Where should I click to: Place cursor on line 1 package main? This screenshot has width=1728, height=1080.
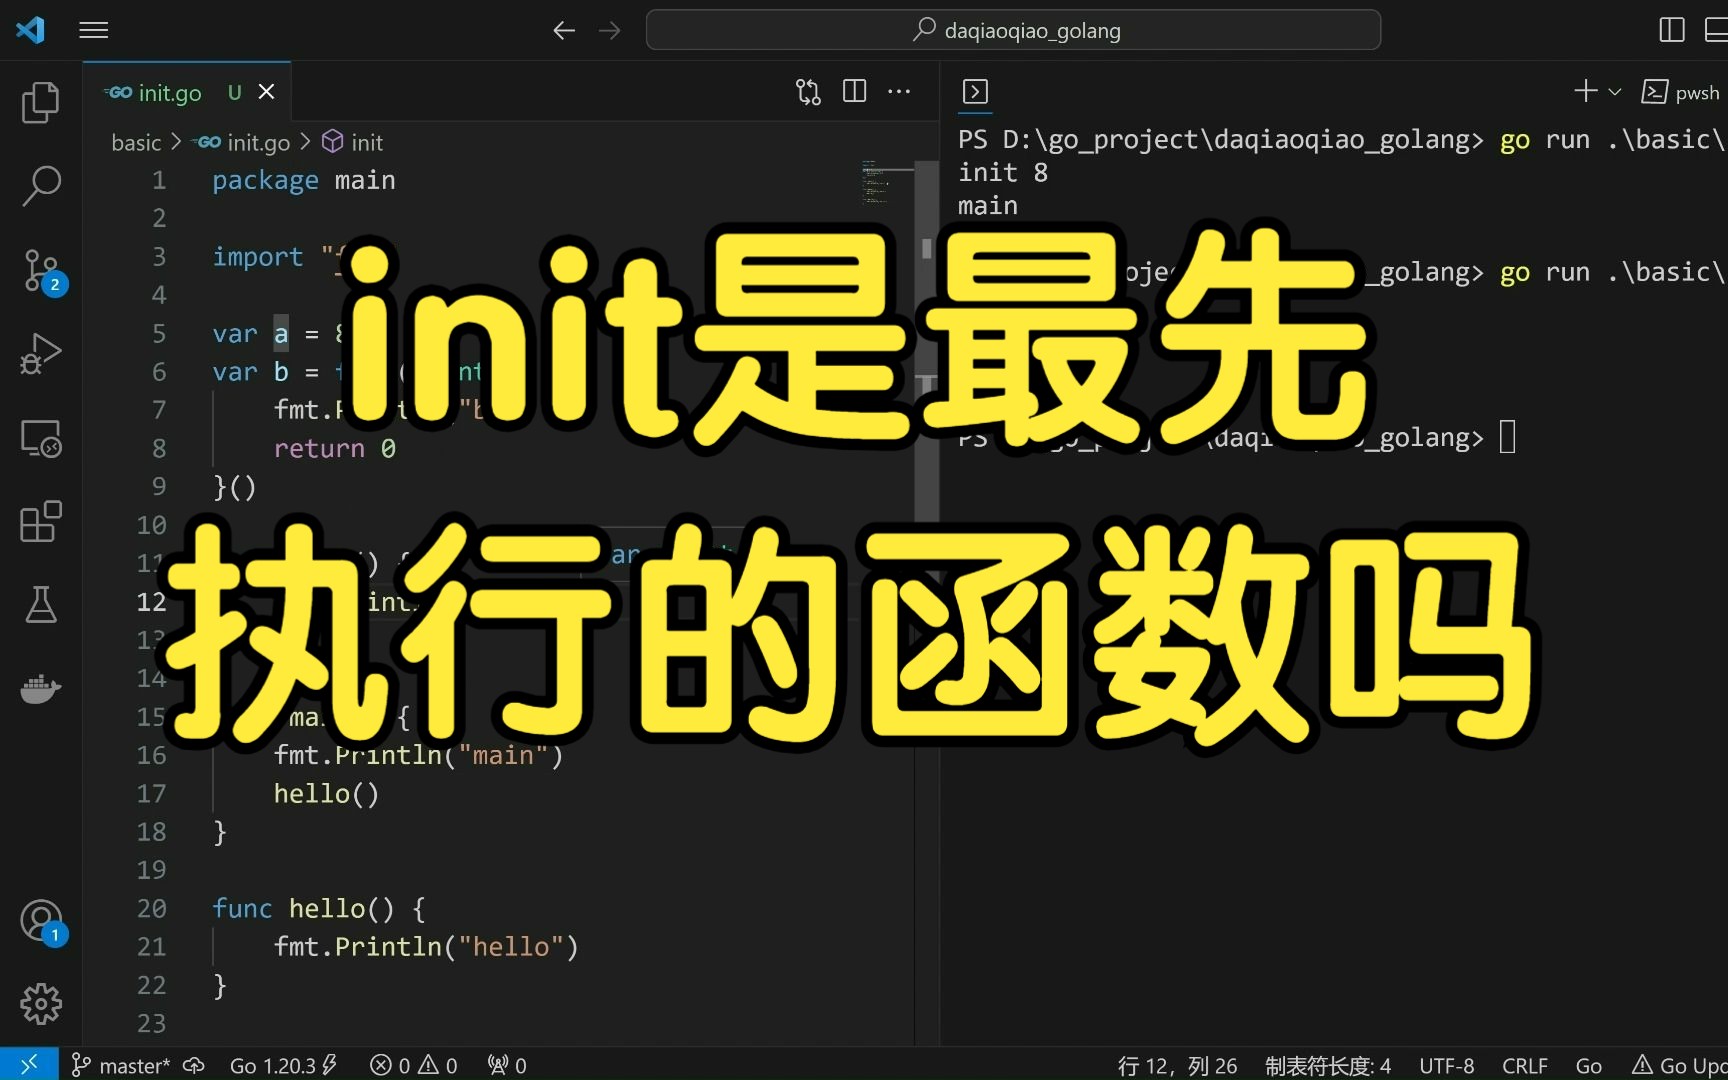tap(304, 181)
